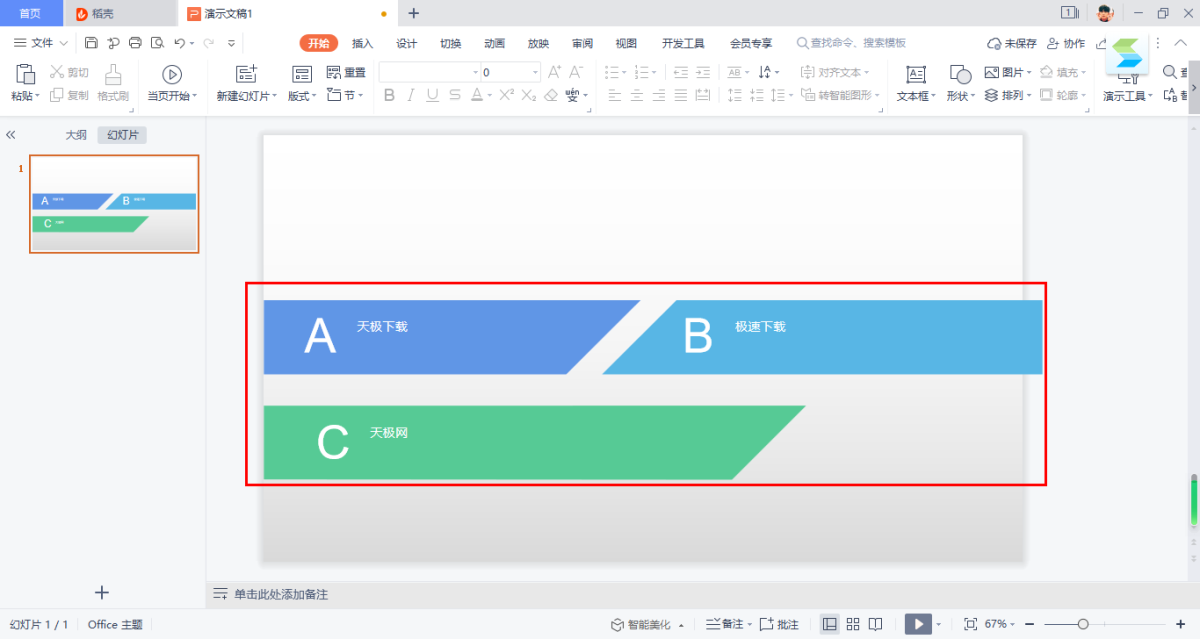Viewport: 1200px width, 639px height.
Task: Toggle Italic formatting
Action: (411, 95)
